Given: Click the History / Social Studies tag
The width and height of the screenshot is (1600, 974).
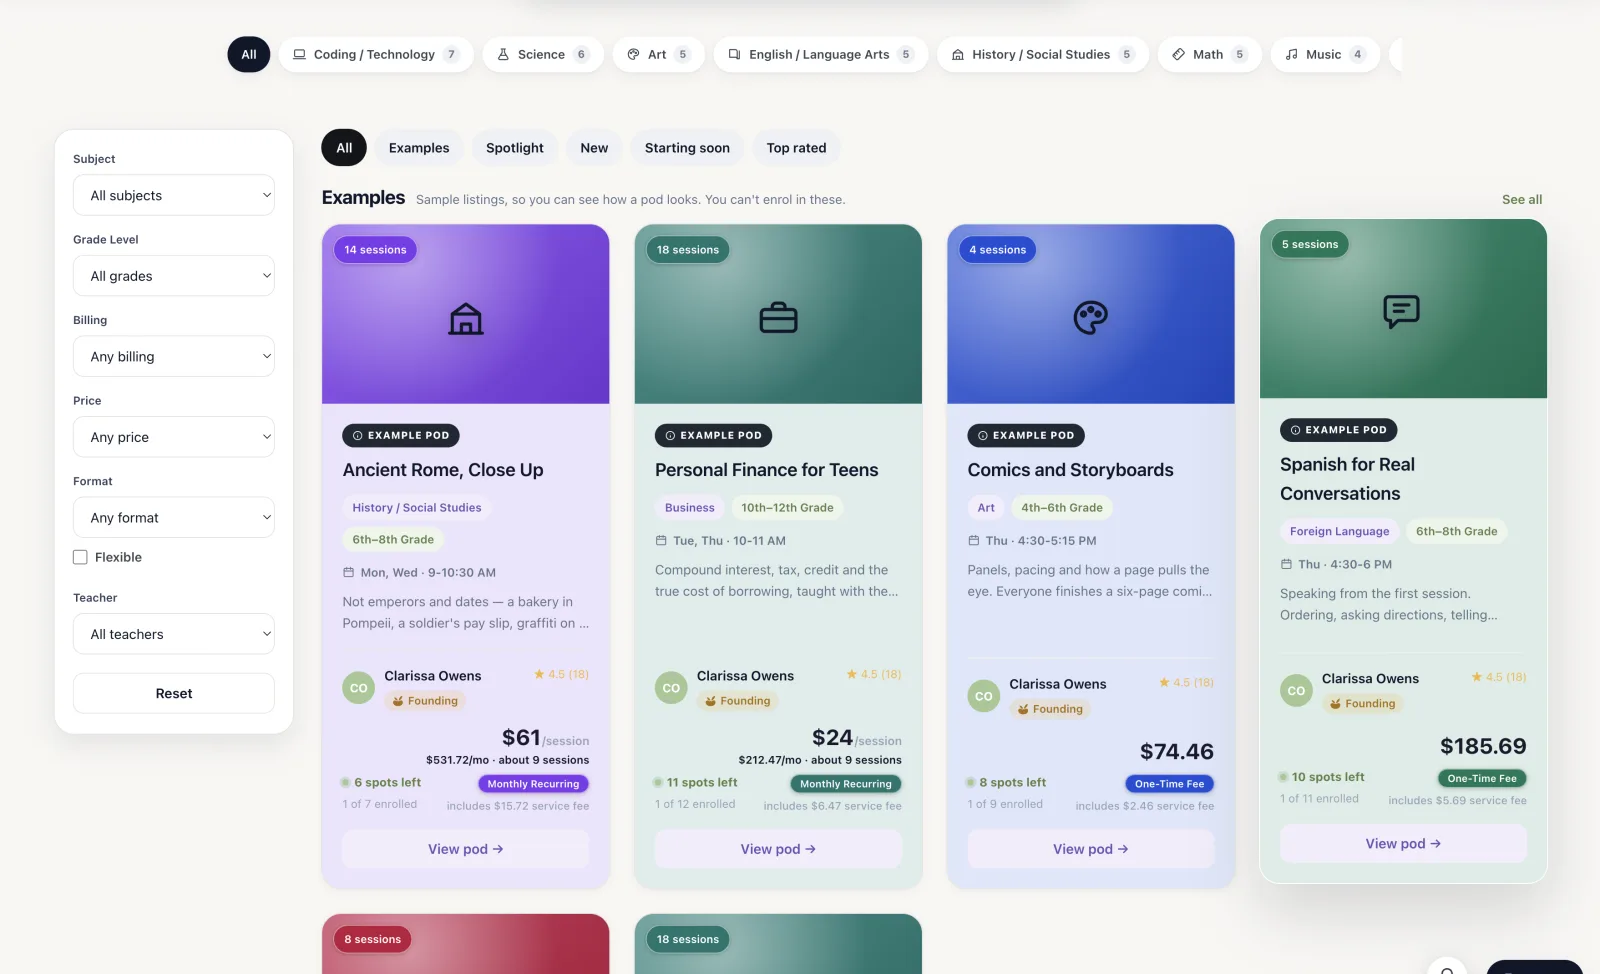Looking at the screenshot, I should 417,508.
